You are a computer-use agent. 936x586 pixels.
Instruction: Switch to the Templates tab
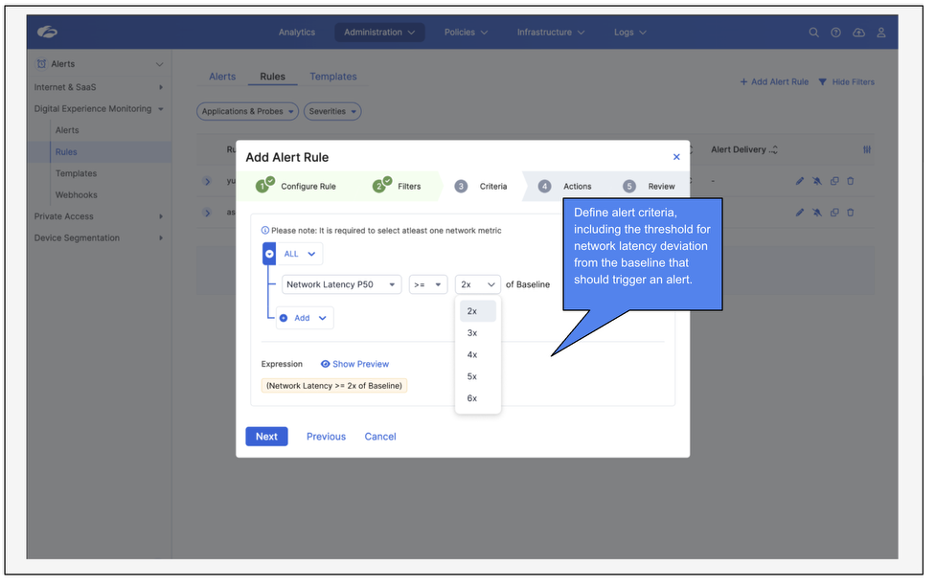(x=333, y=77)
